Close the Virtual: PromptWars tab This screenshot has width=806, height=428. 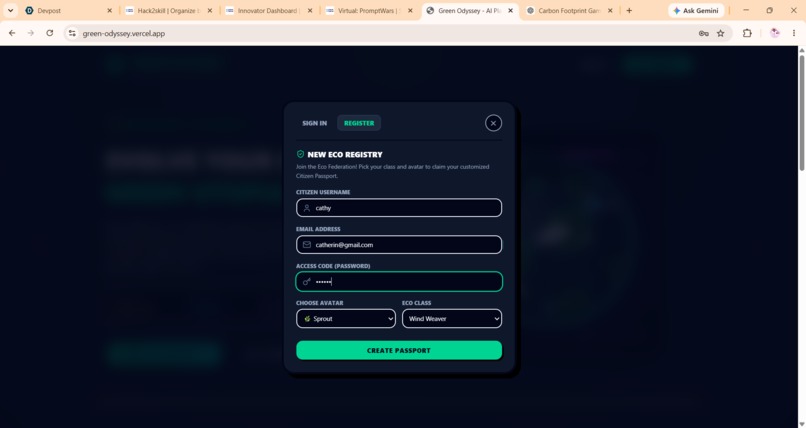(x=410, y=11)
